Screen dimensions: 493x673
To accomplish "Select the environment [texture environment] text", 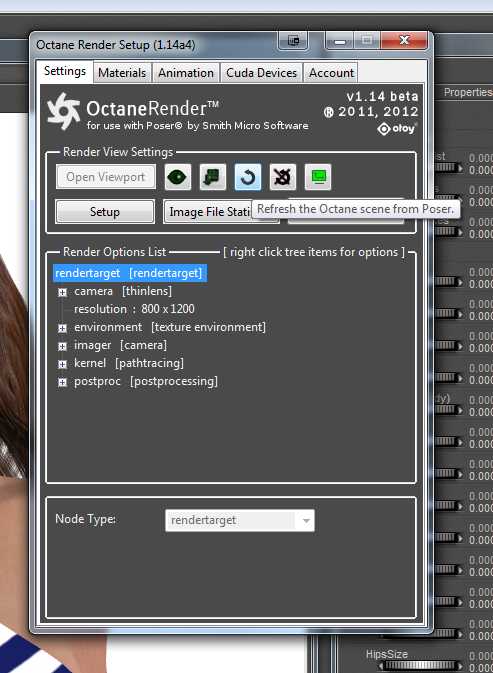I will point(170,327).
